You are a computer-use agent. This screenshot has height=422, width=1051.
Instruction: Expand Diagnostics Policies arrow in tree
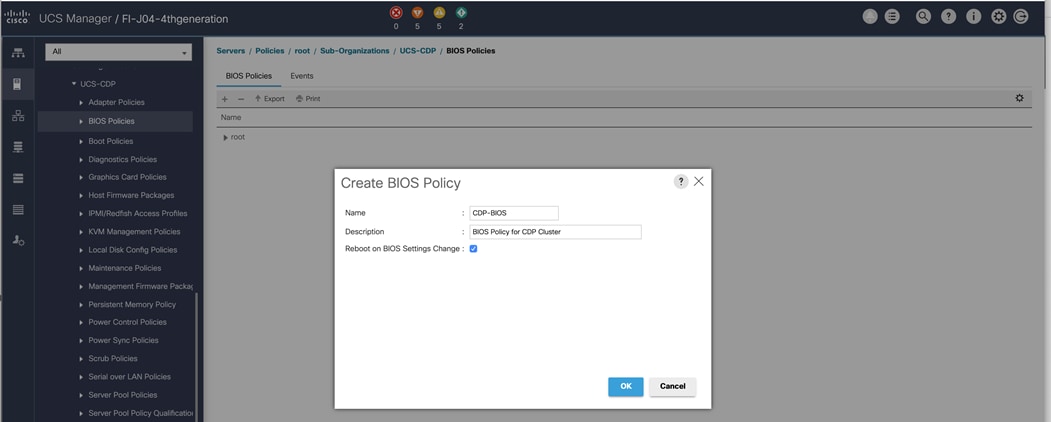[x=81, y=159]
